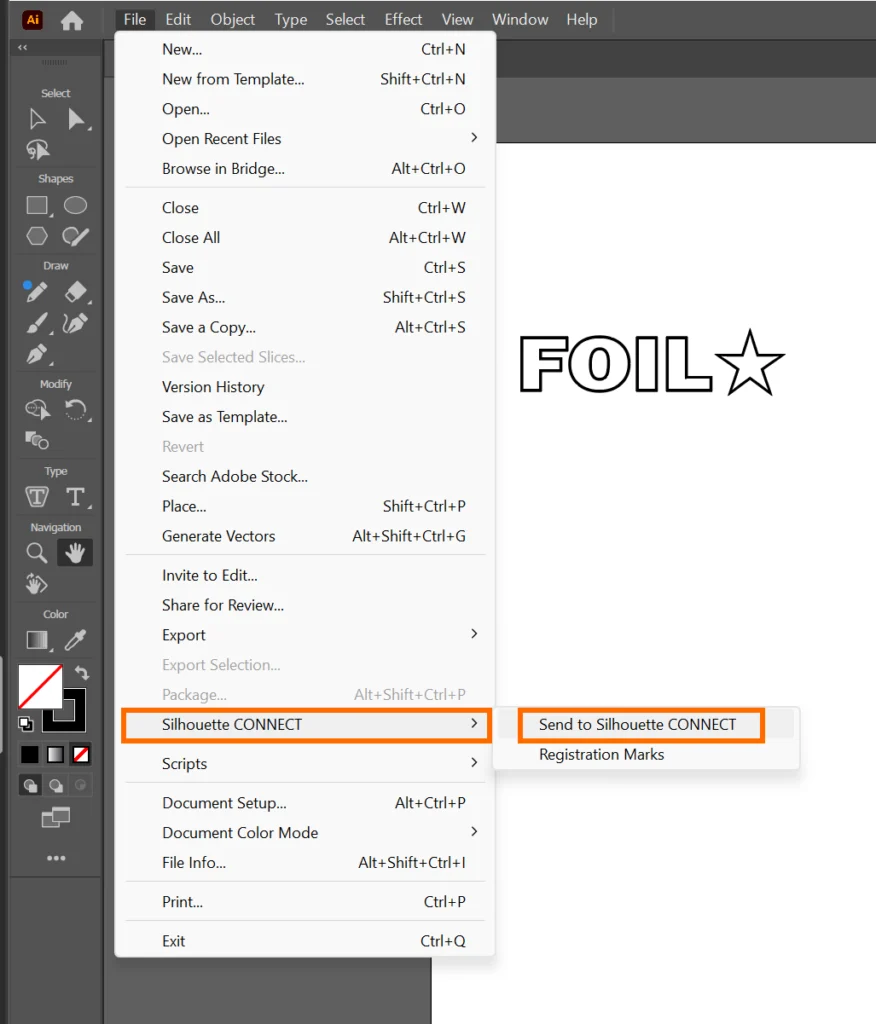Click Registration Marks in the submenu

[601, 754]
